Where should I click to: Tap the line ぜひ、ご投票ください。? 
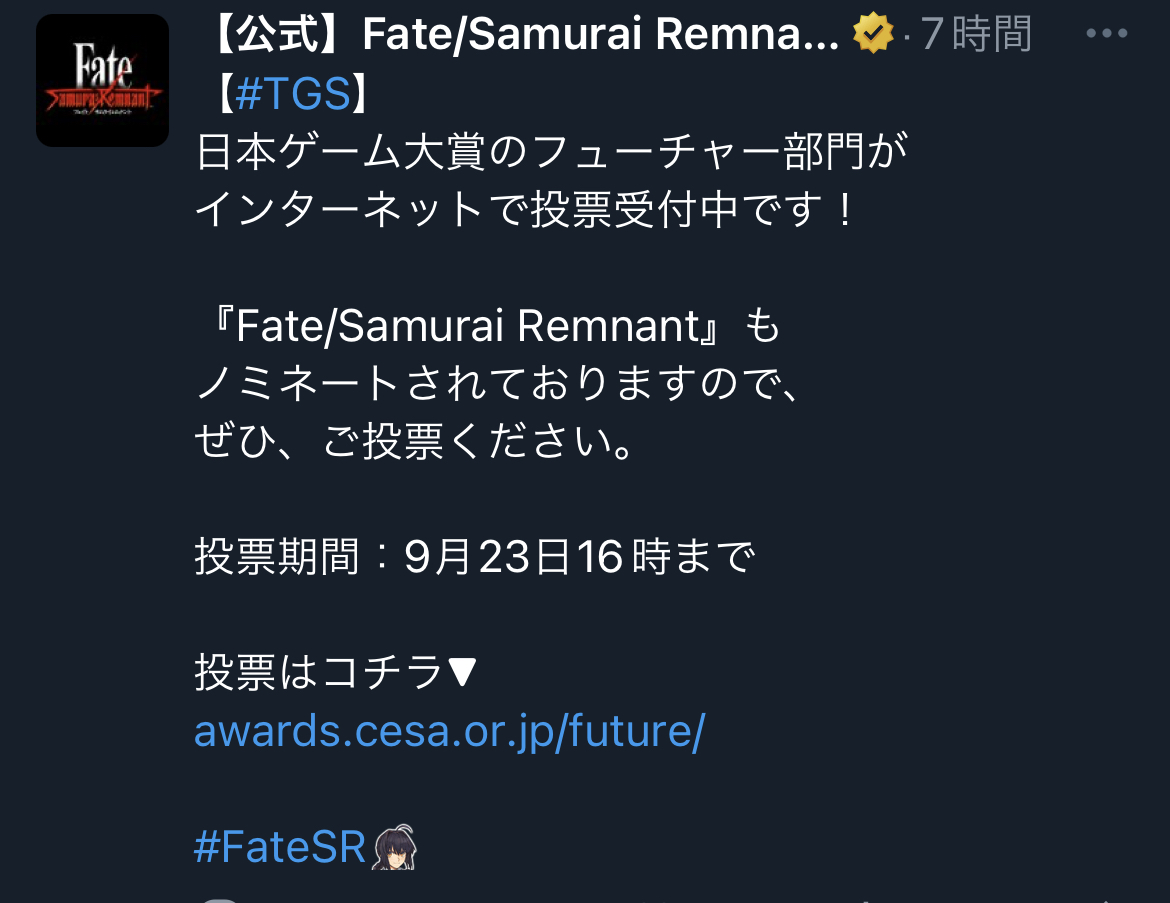[415, 440]
